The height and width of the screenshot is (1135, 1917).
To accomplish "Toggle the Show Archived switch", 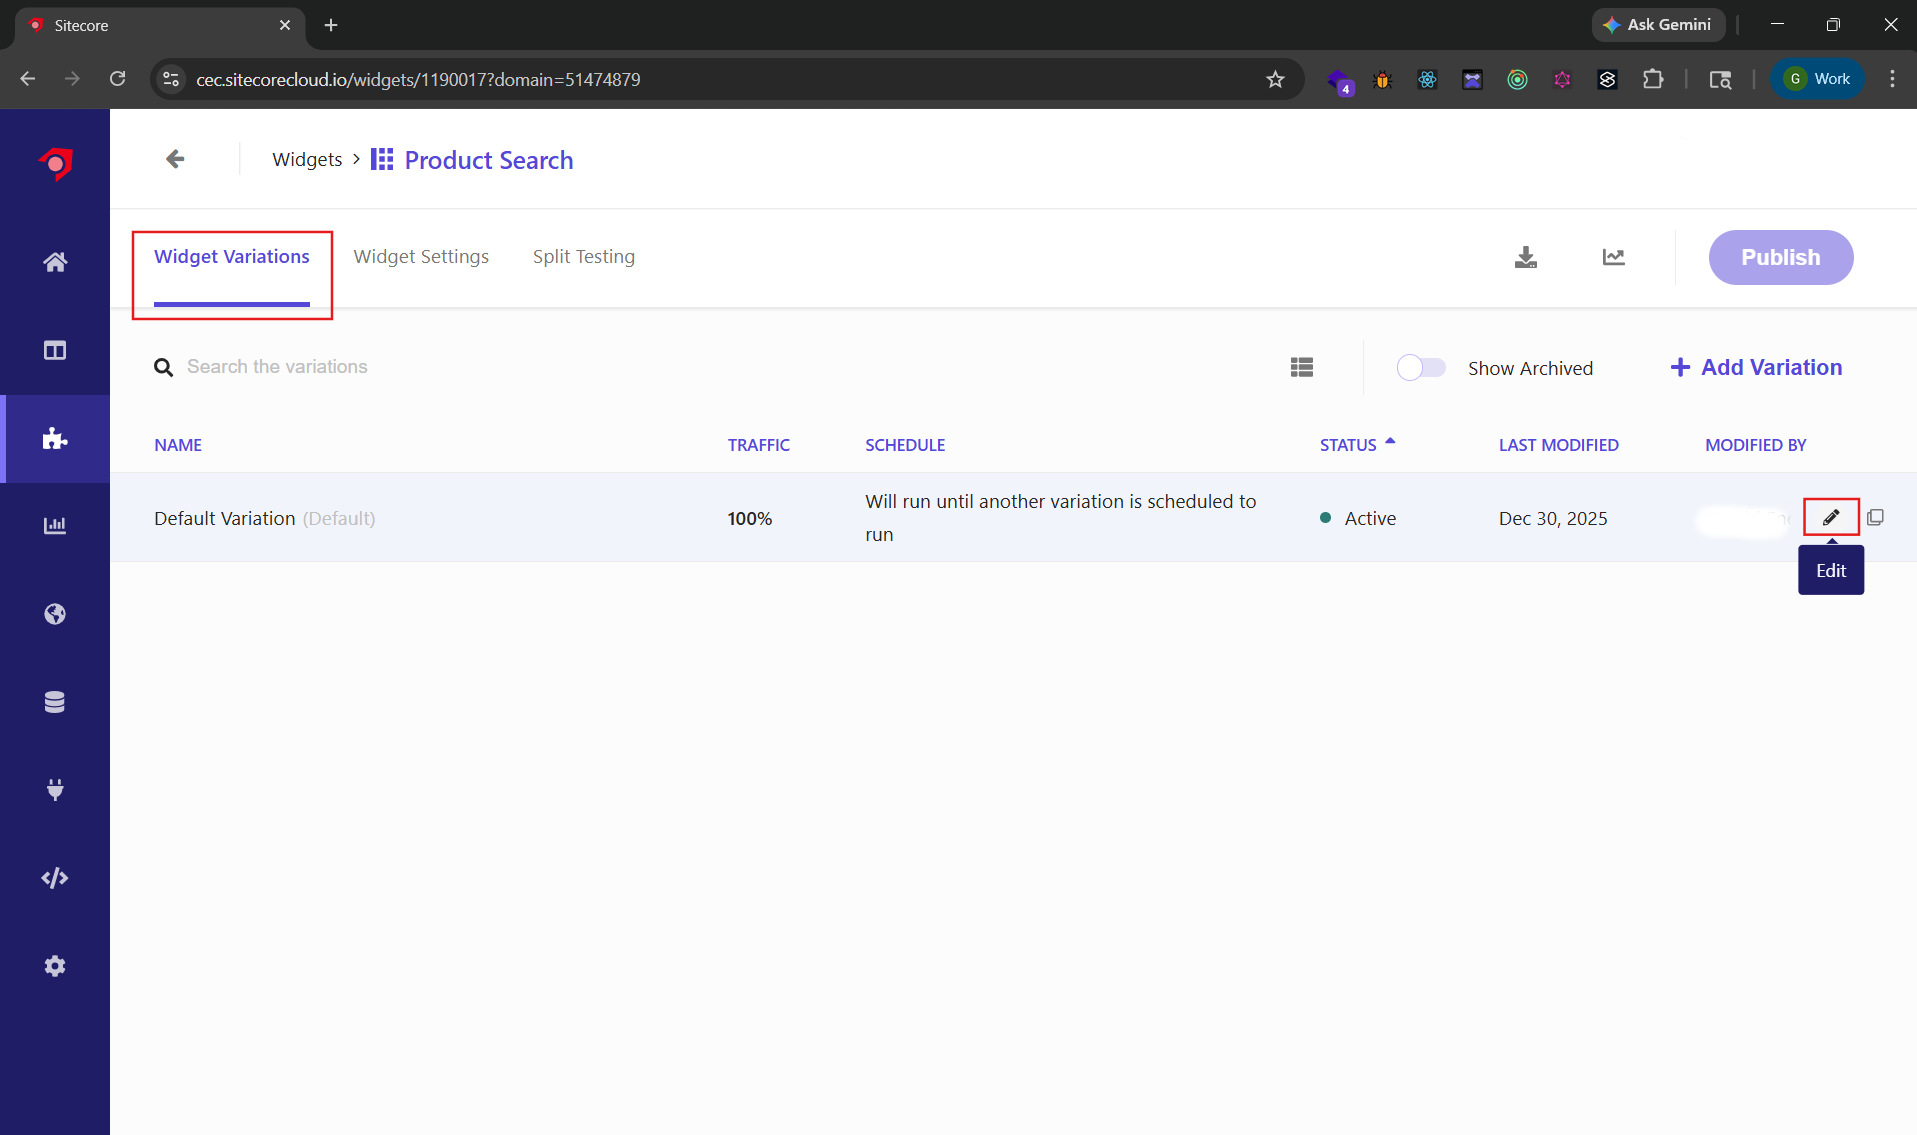I will (1420, 368).
